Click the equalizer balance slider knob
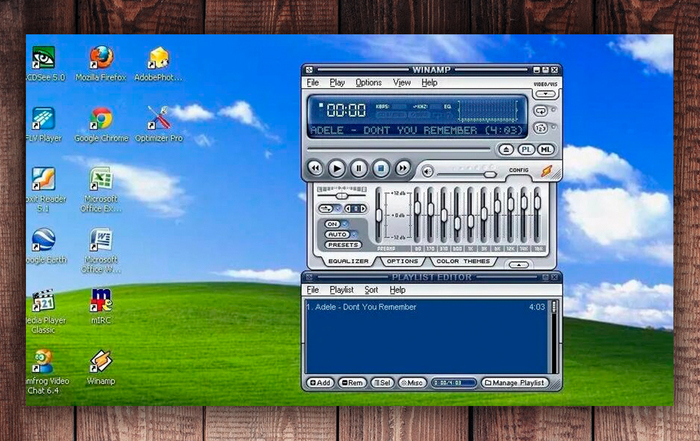The height and width of the screenshot is (441, 700). [x=342, y=196]
